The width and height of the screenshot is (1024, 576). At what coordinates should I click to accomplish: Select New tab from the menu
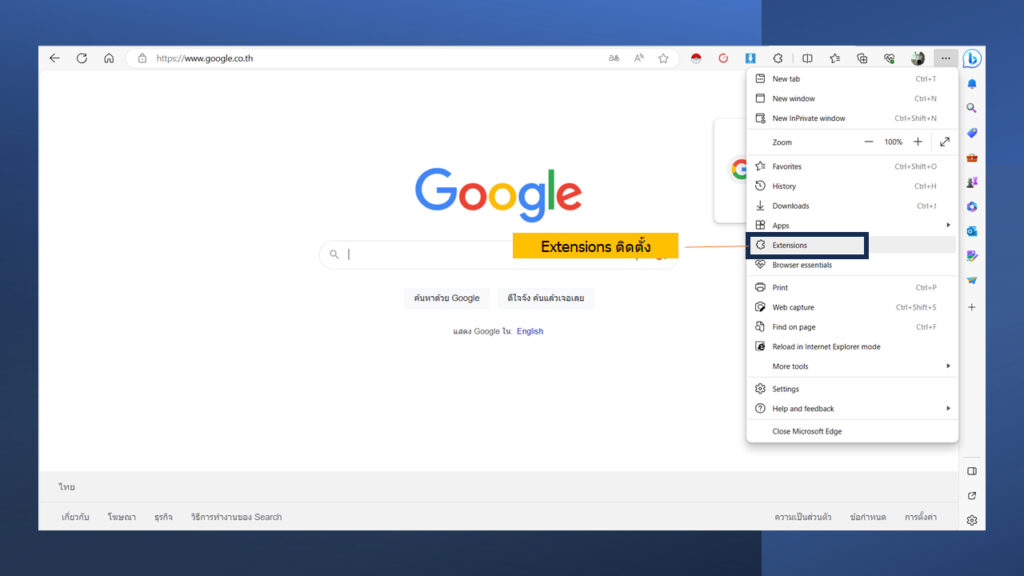coord(852,79)
